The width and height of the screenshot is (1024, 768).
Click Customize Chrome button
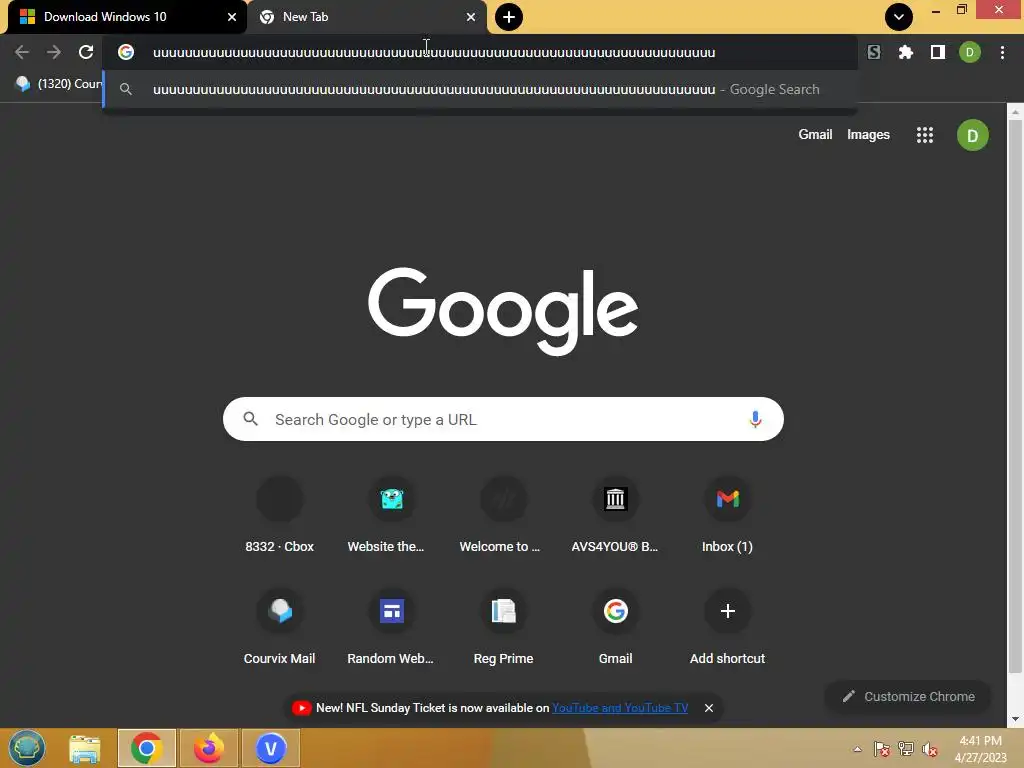908,696
